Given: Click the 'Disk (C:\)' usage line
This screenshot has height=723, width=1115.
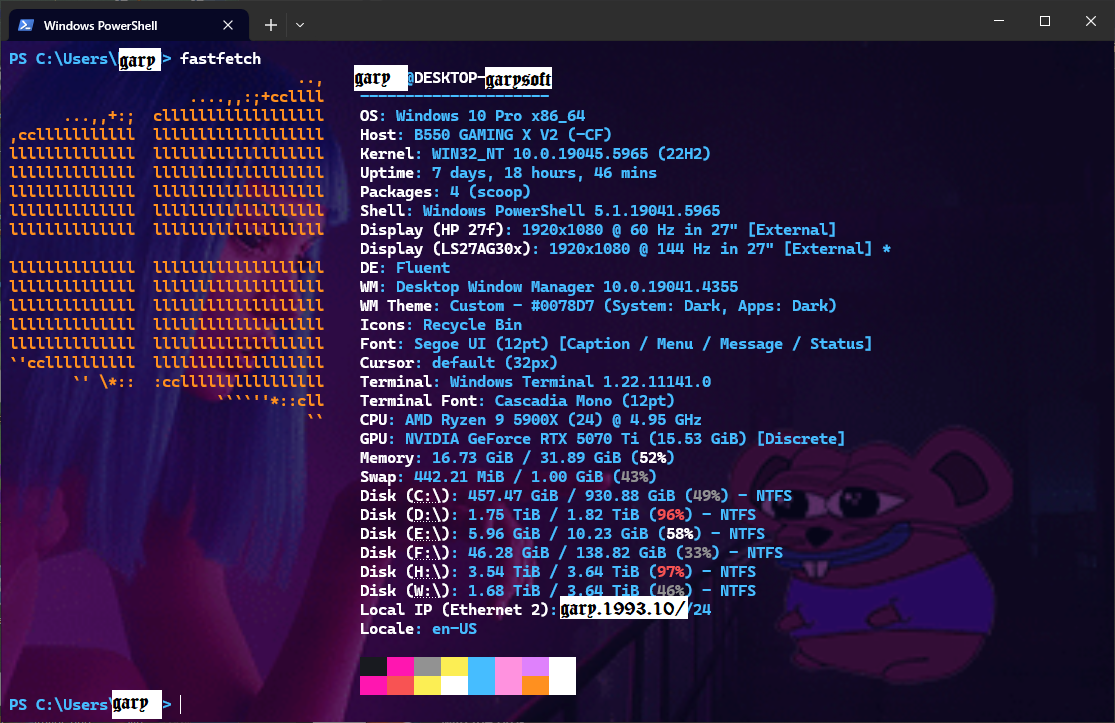Looking at the screenshot, I should coord(576,496).
